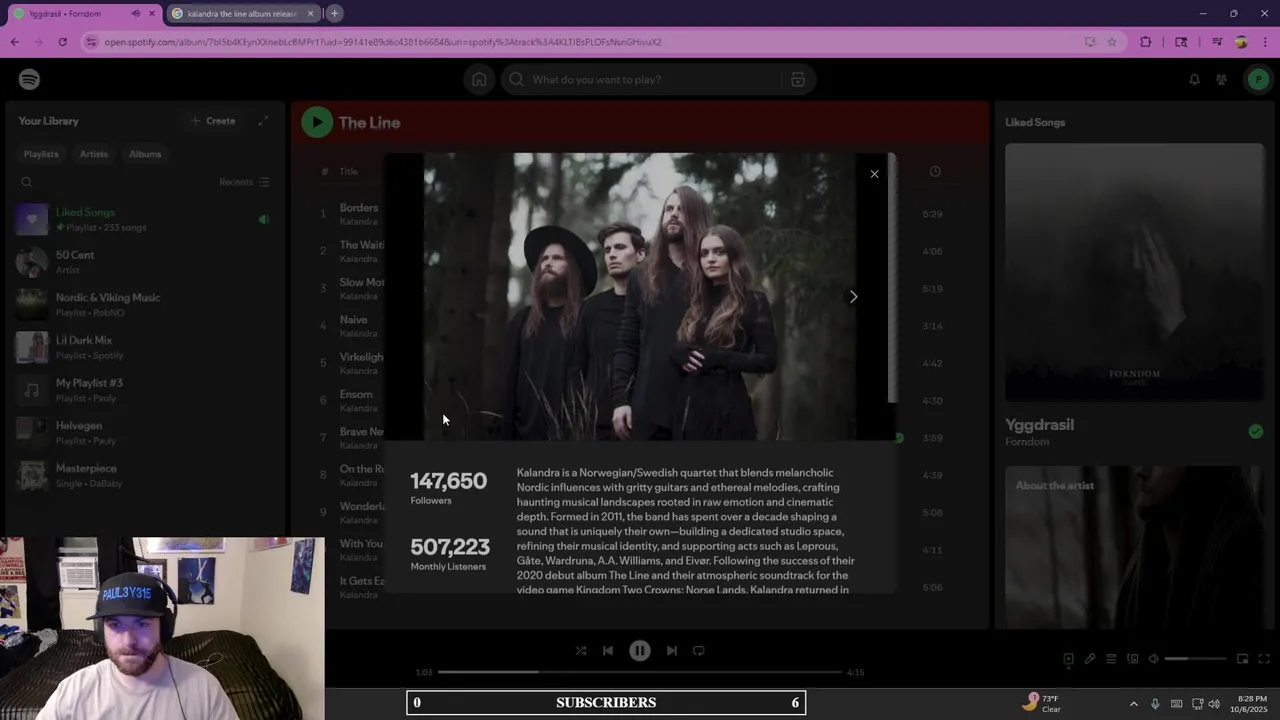Open the Masterpiece single by DaBaby

pos(143,475)
